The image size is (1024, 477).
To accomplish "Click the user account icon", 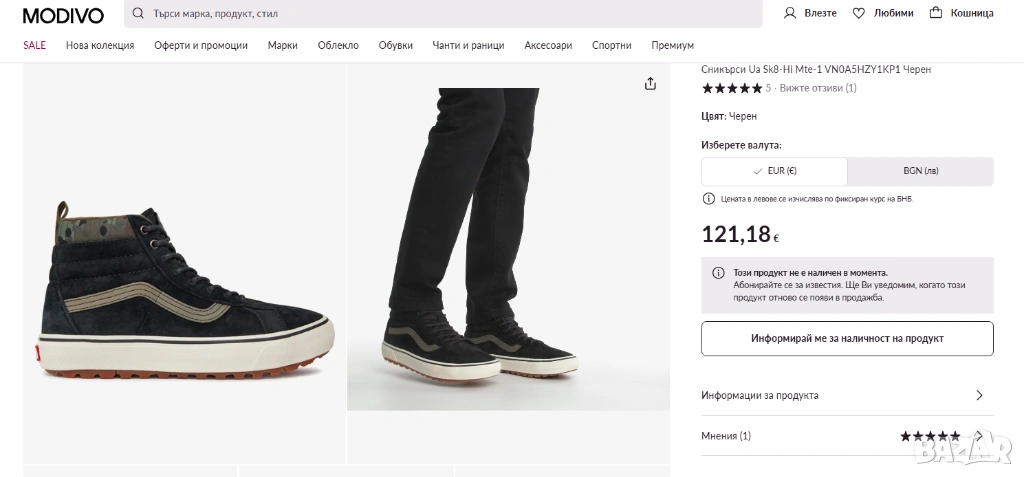I will 790,13.
